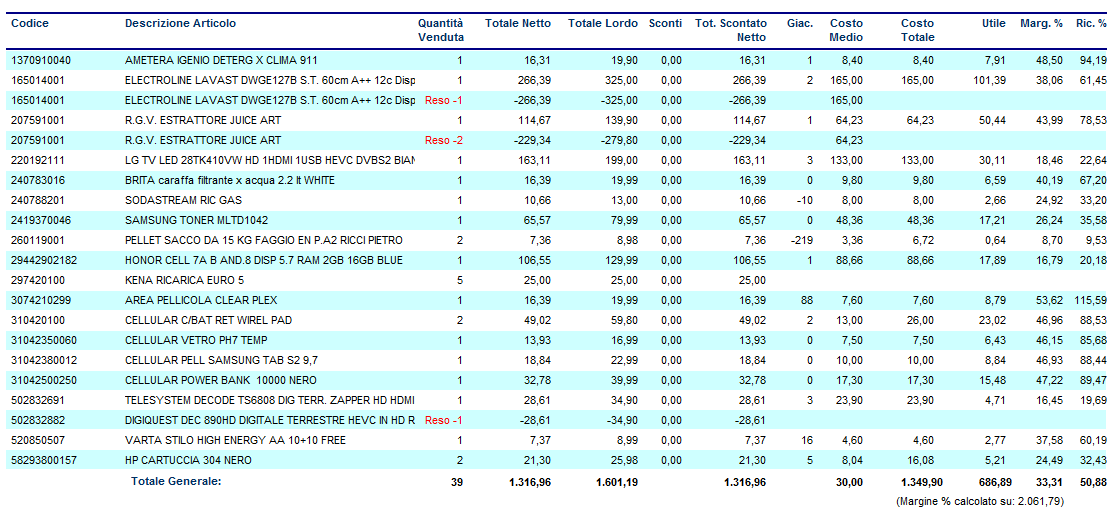Image resolution: width=1119 pixels, height=512 pixels.
Task: Select total Totale Lordo 1.601,19
Action: point(617,483)
